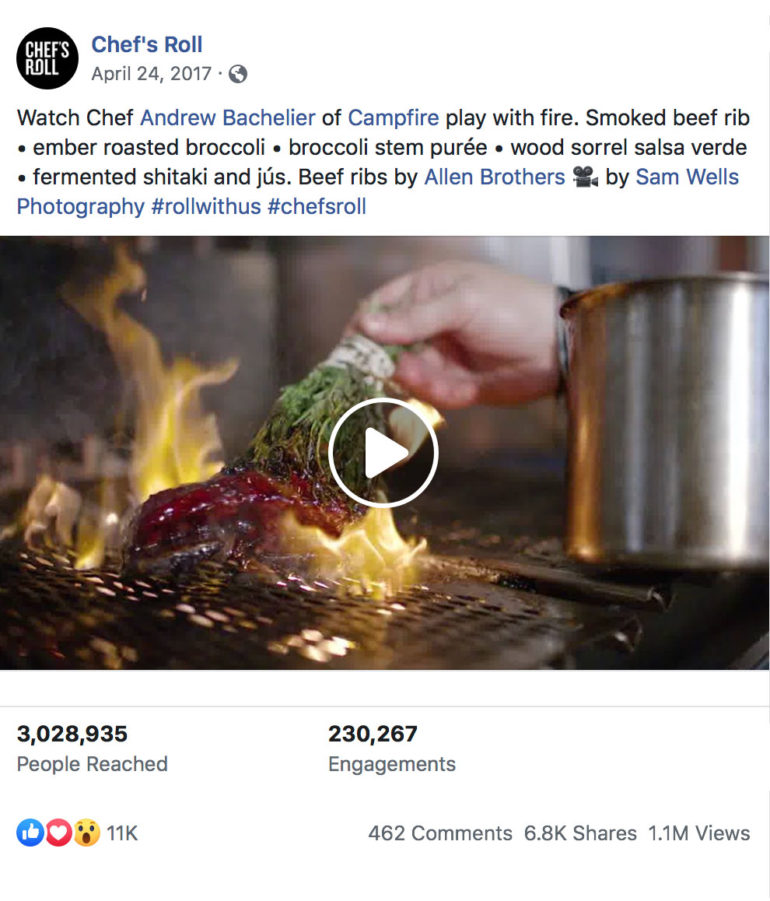Open Andrew Bachelier's profile link
Viewport: 770px width, 901px height.
tap(228, 118)
